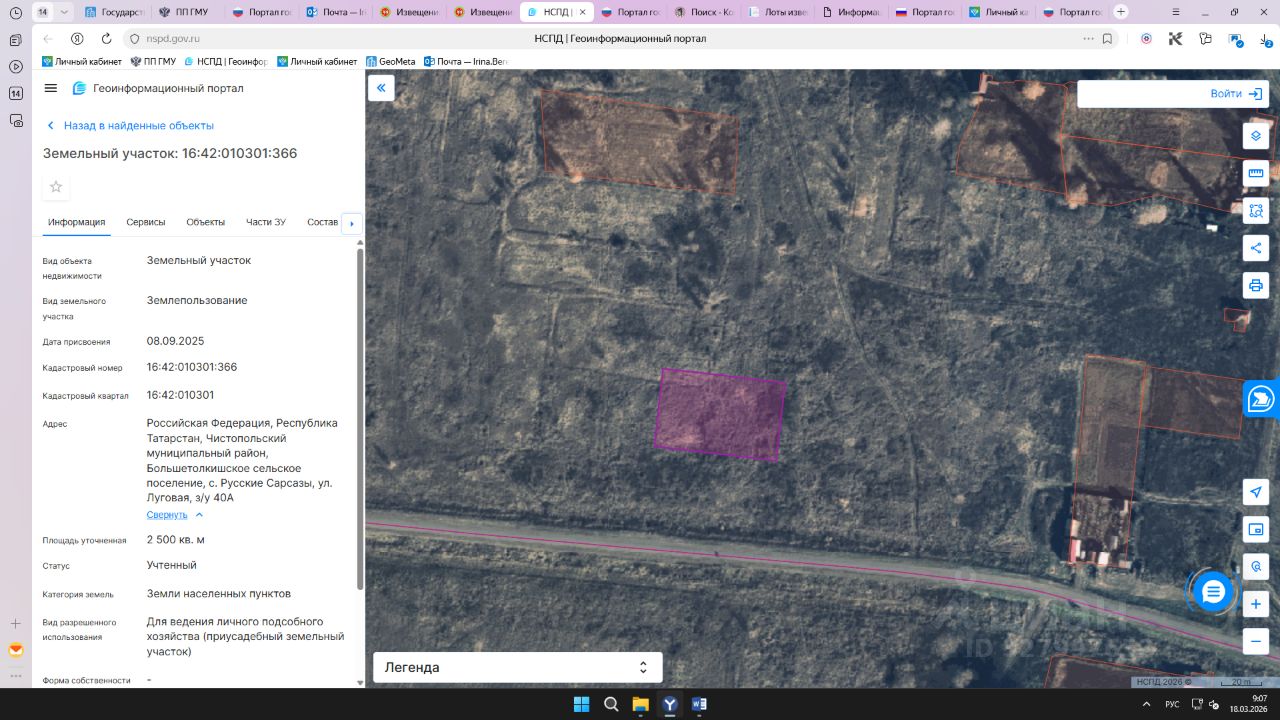
Task: Click the Геоинформационный портал logo title
Action: point(158,88)
